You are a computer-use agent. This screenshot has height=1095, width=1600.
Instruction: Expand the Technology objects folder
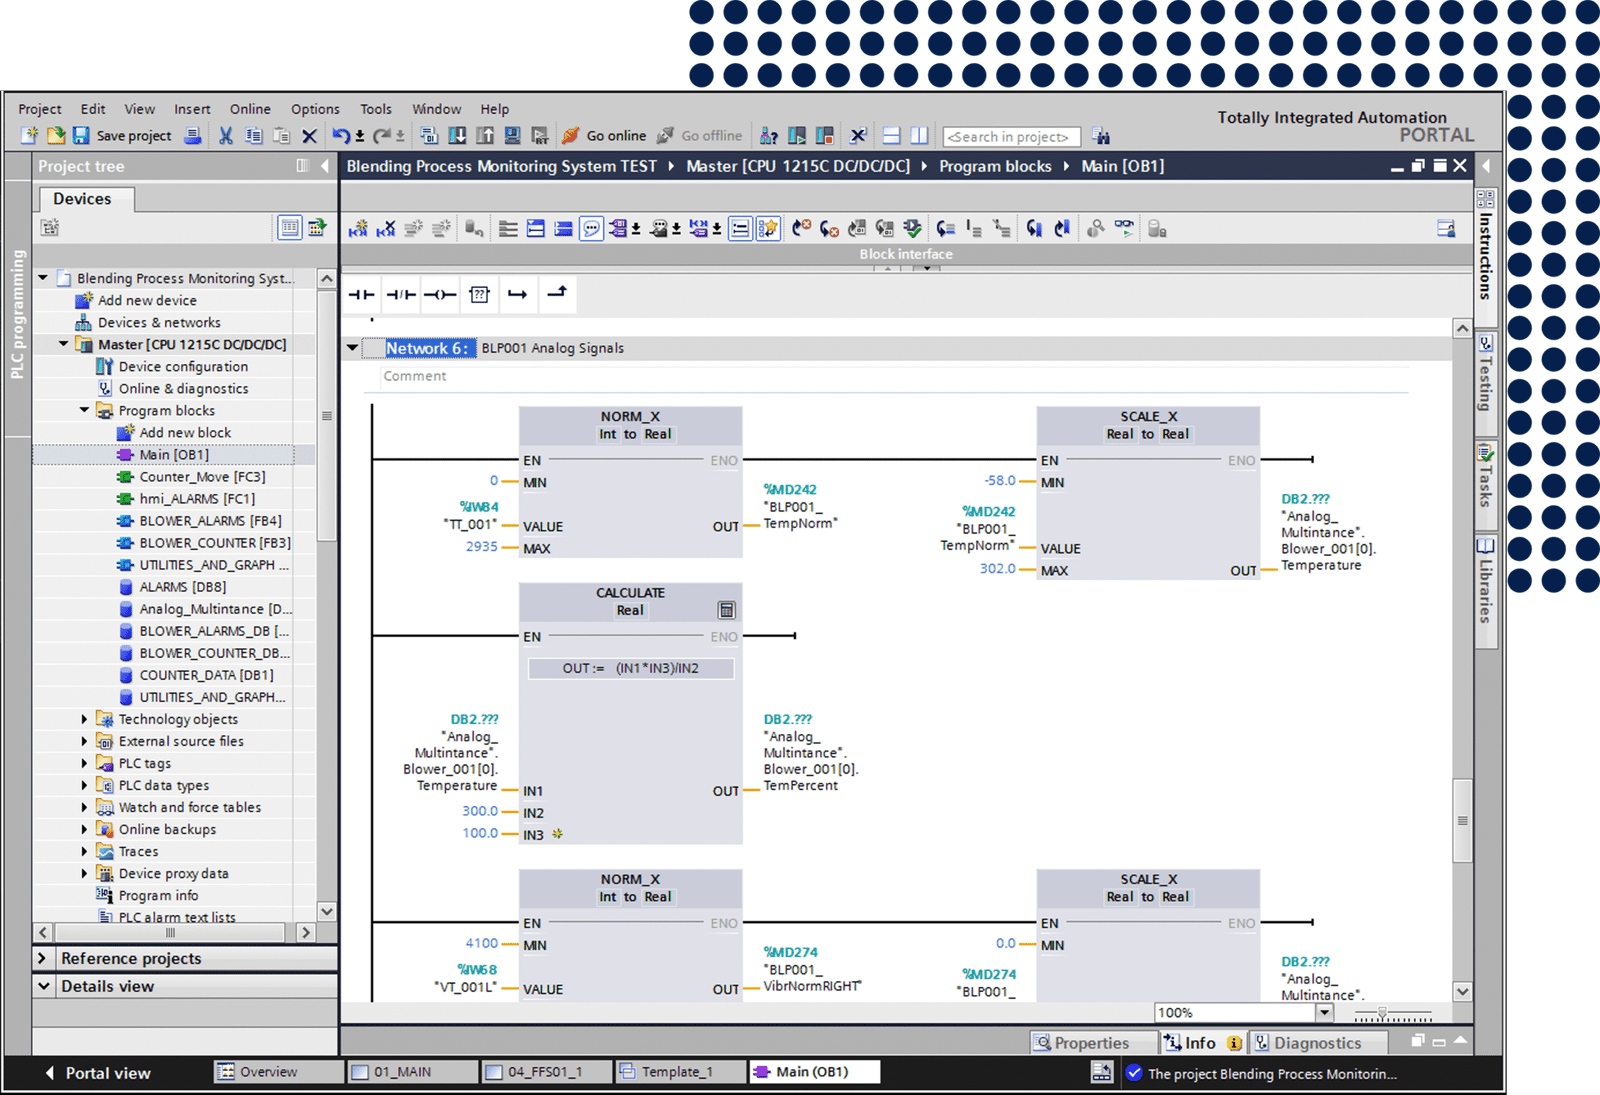[85, 719]
